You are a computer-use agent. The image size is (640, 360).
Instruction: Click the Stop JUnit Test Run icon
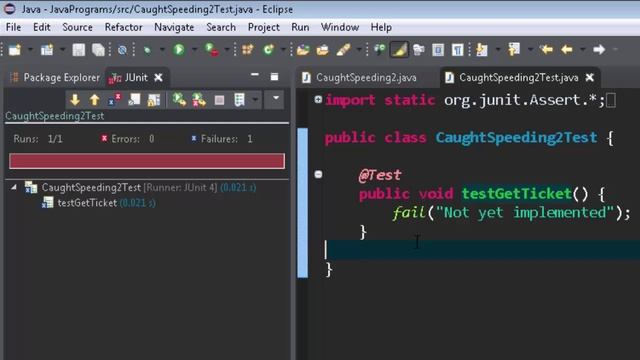tap(219, 100)
